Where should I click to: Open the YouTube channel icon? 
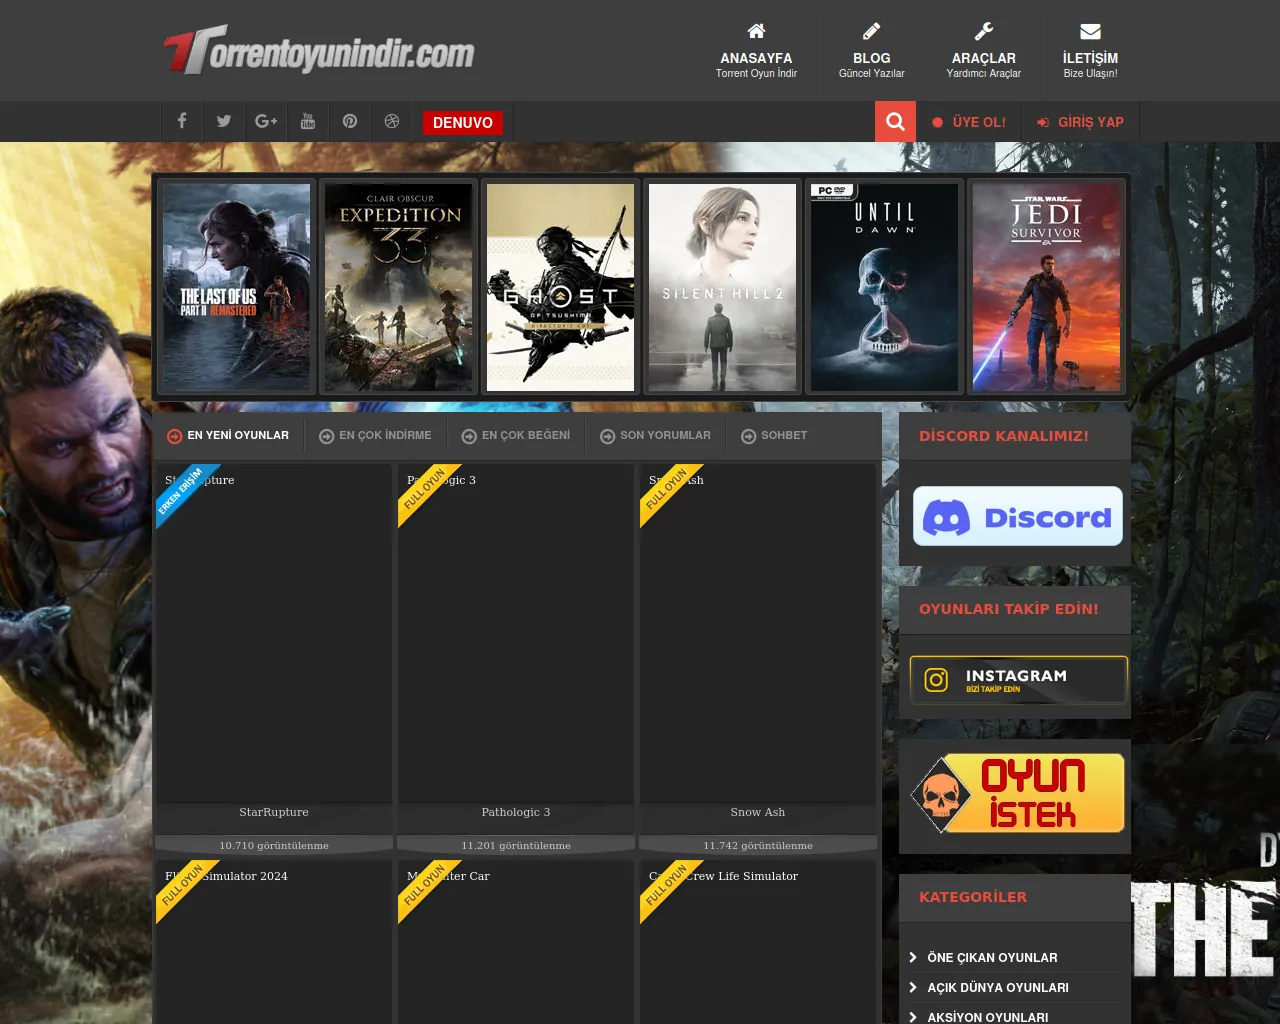click(x=307, y=121)
